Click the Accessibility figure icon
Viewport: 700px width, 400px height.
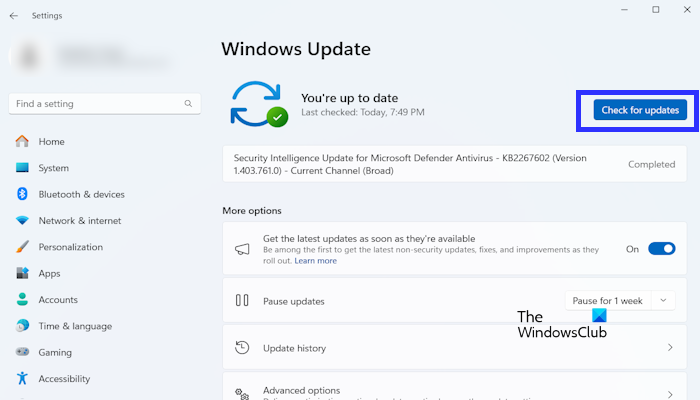pos(22,378)
